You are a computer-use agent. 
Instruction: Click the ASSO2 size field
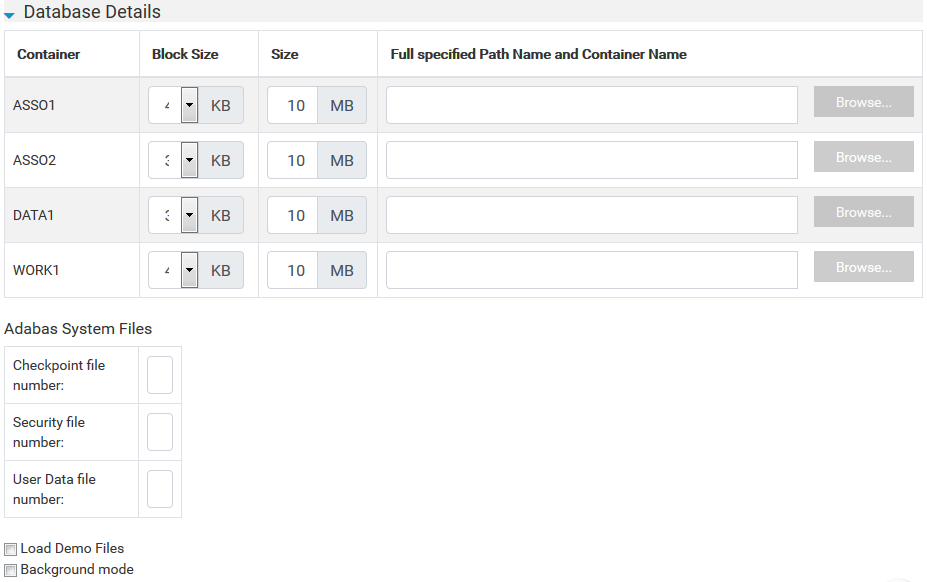pos(293,160)
